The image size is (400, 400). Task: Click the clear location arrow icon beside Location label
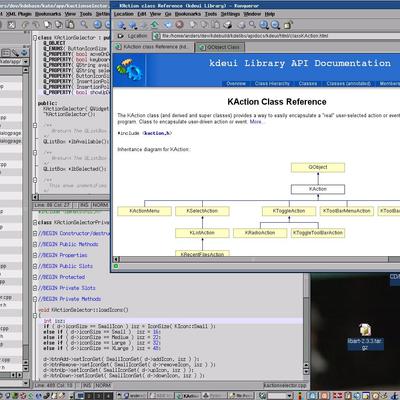[120, 36]
